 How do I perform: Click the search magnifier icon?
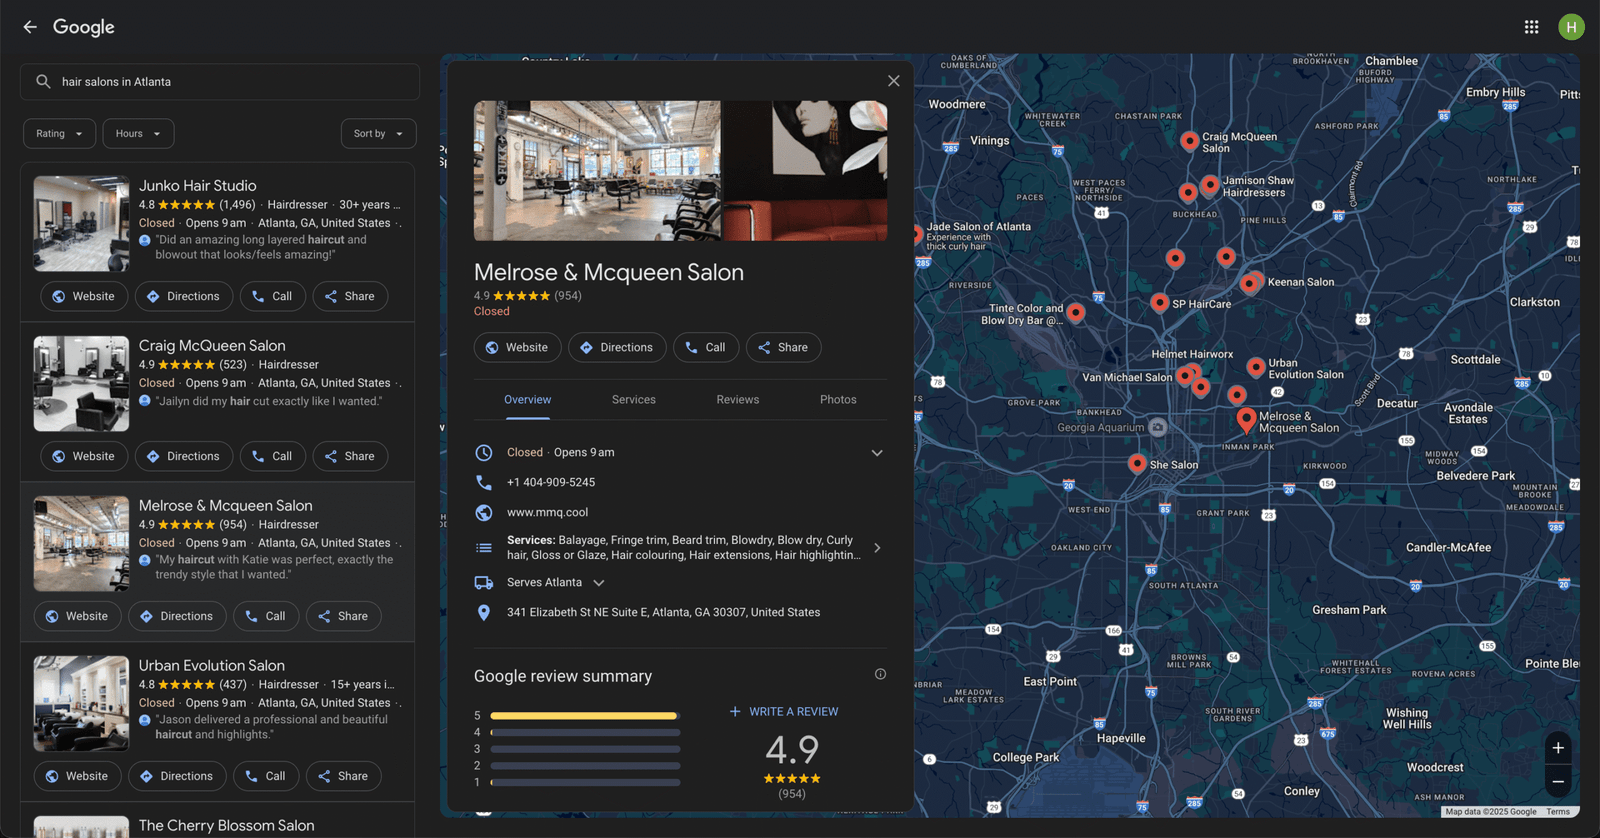tap(43, 82)
